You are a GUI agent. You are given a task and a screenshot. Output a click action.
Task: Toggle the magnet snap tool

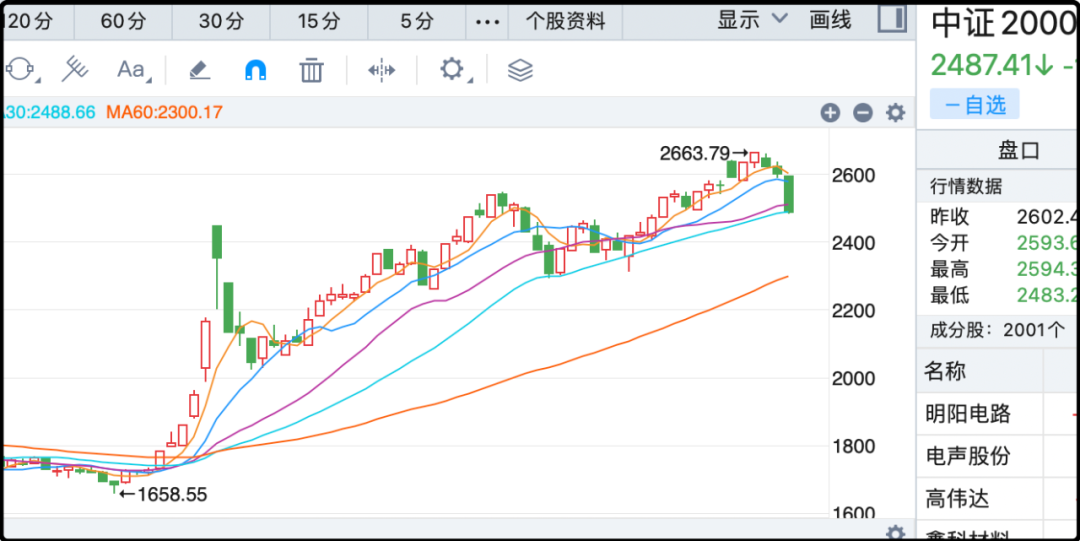click(x=256, y=69)
